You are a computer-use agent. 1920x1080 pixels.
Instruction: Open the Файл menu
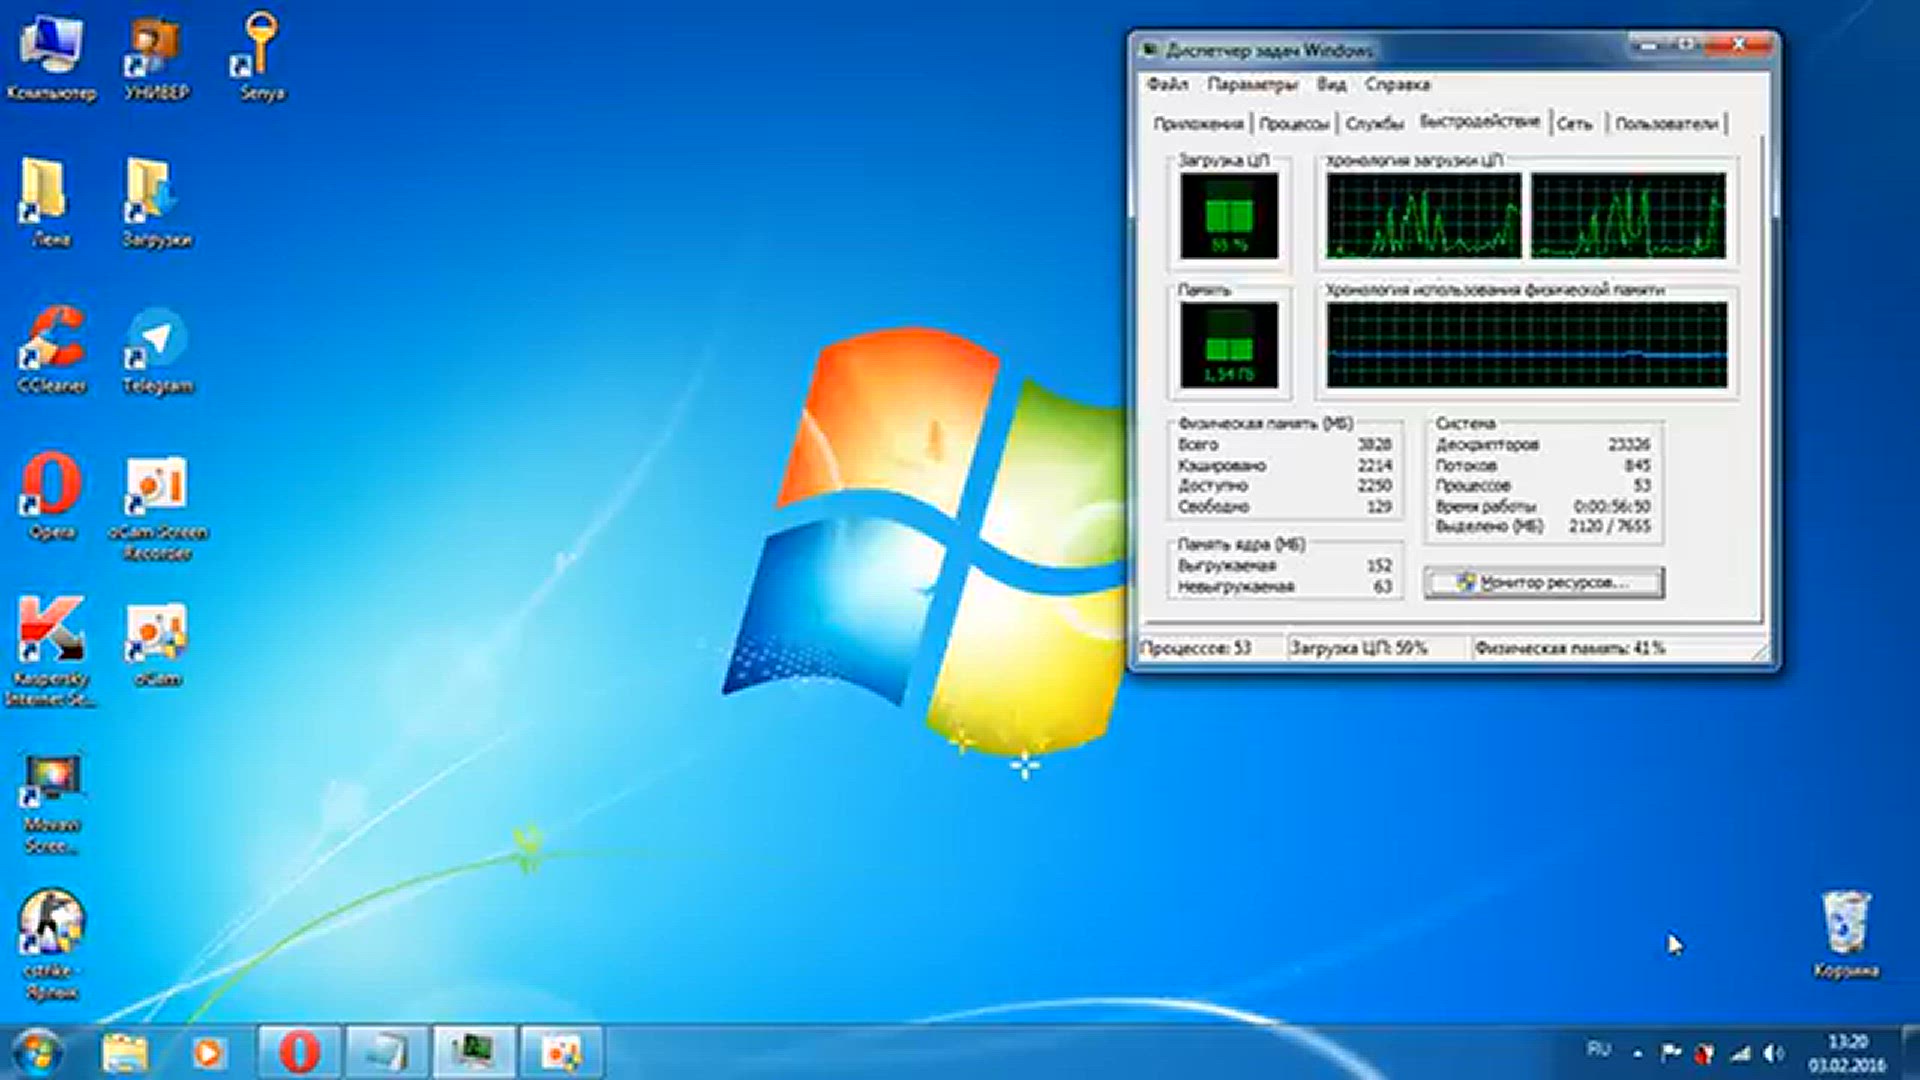point(1167,84)
